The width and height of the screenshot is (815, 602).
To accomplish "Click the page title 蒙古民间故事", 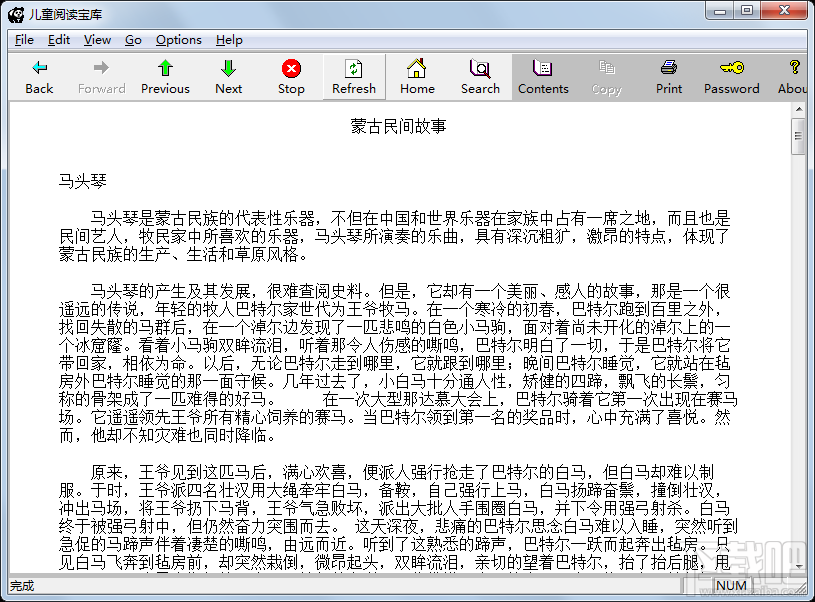I will 399,126.
